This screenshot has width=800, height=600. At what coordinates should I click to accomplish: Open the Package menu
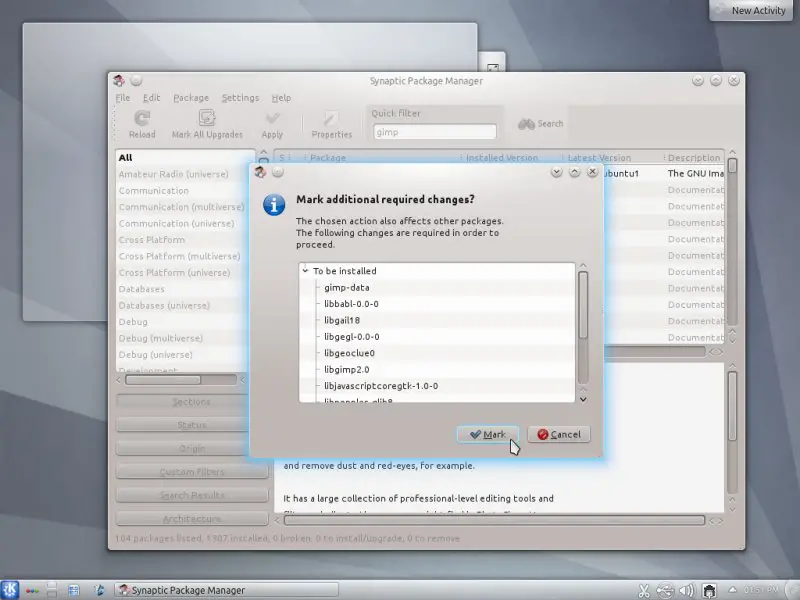coord(191,97)
